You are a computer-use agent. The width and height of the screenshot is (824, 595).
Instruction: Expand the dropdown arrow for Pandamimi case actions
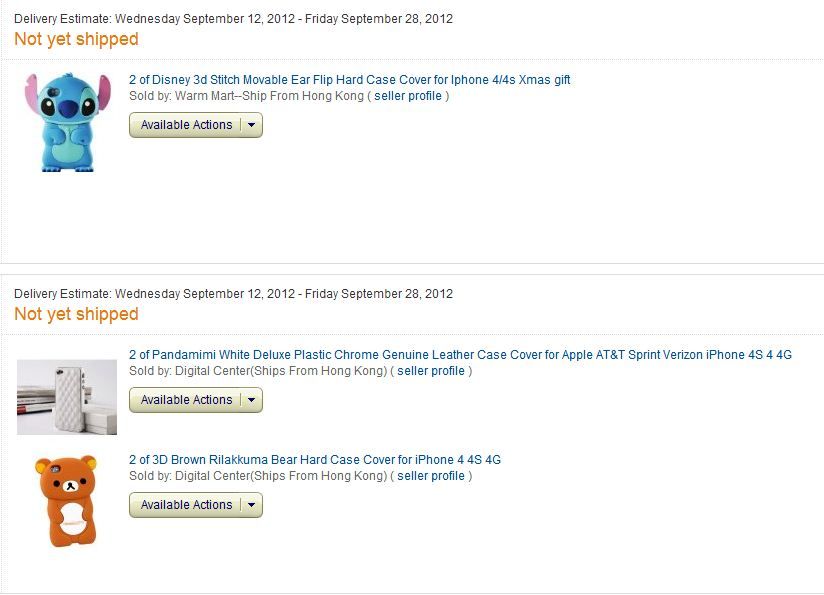point(252,400)
